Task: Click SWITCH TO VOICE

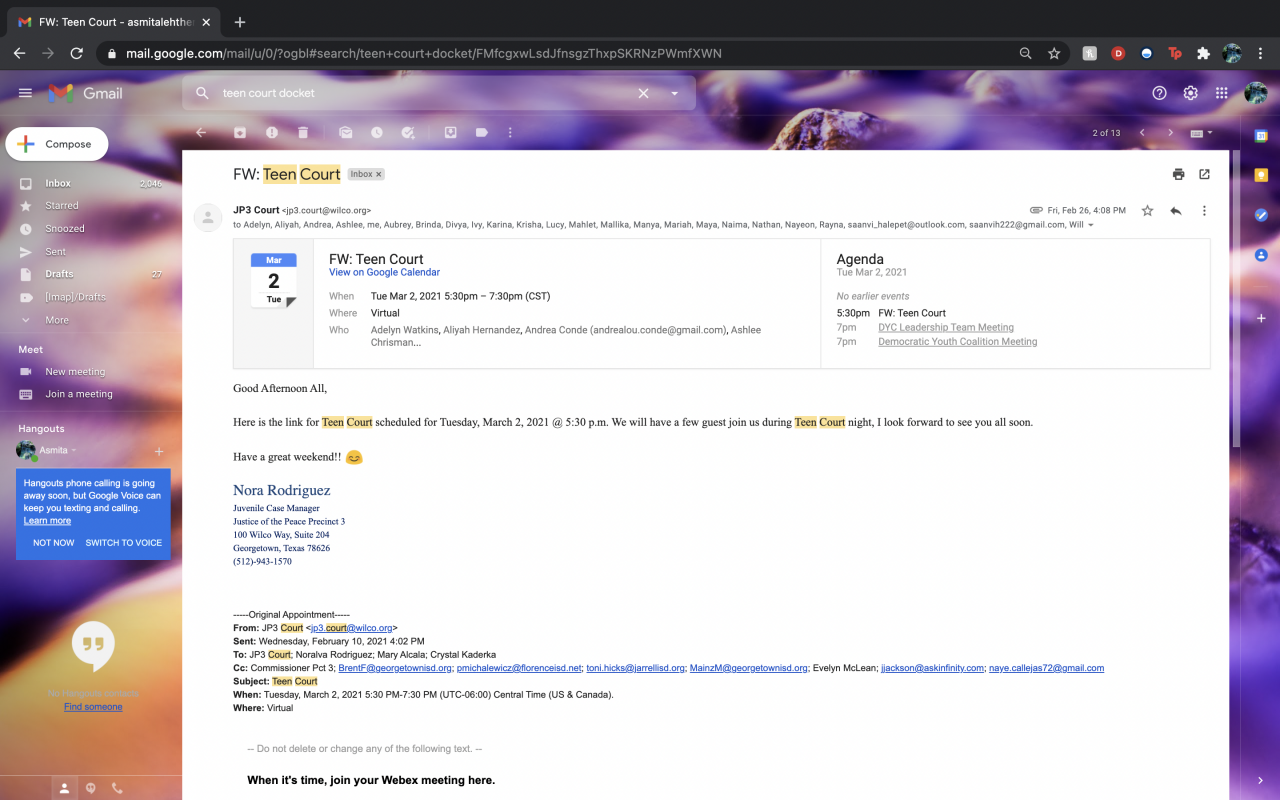Action: [124, 543]
